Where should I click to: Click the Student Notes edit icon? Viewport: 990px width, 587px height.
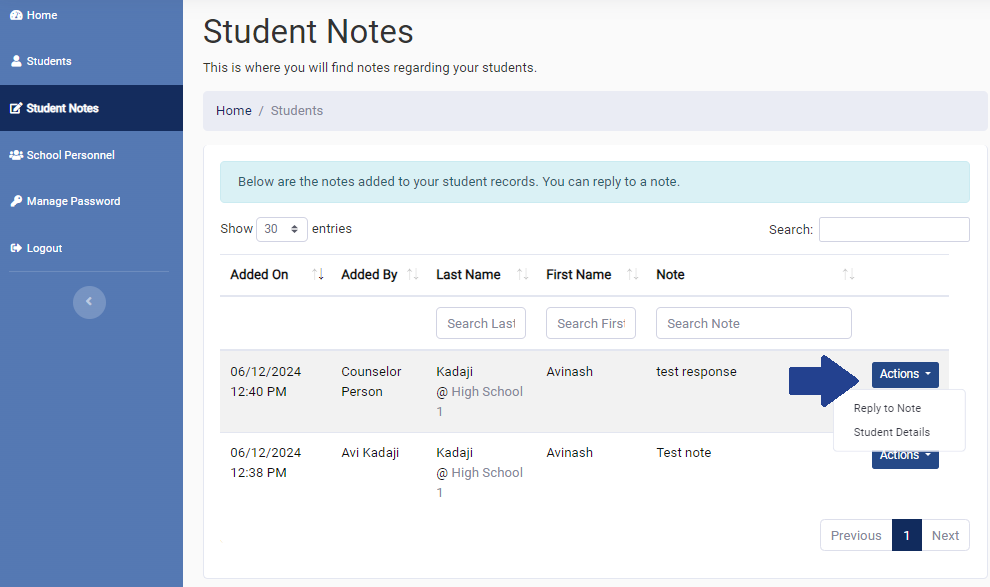click(16, 108)
